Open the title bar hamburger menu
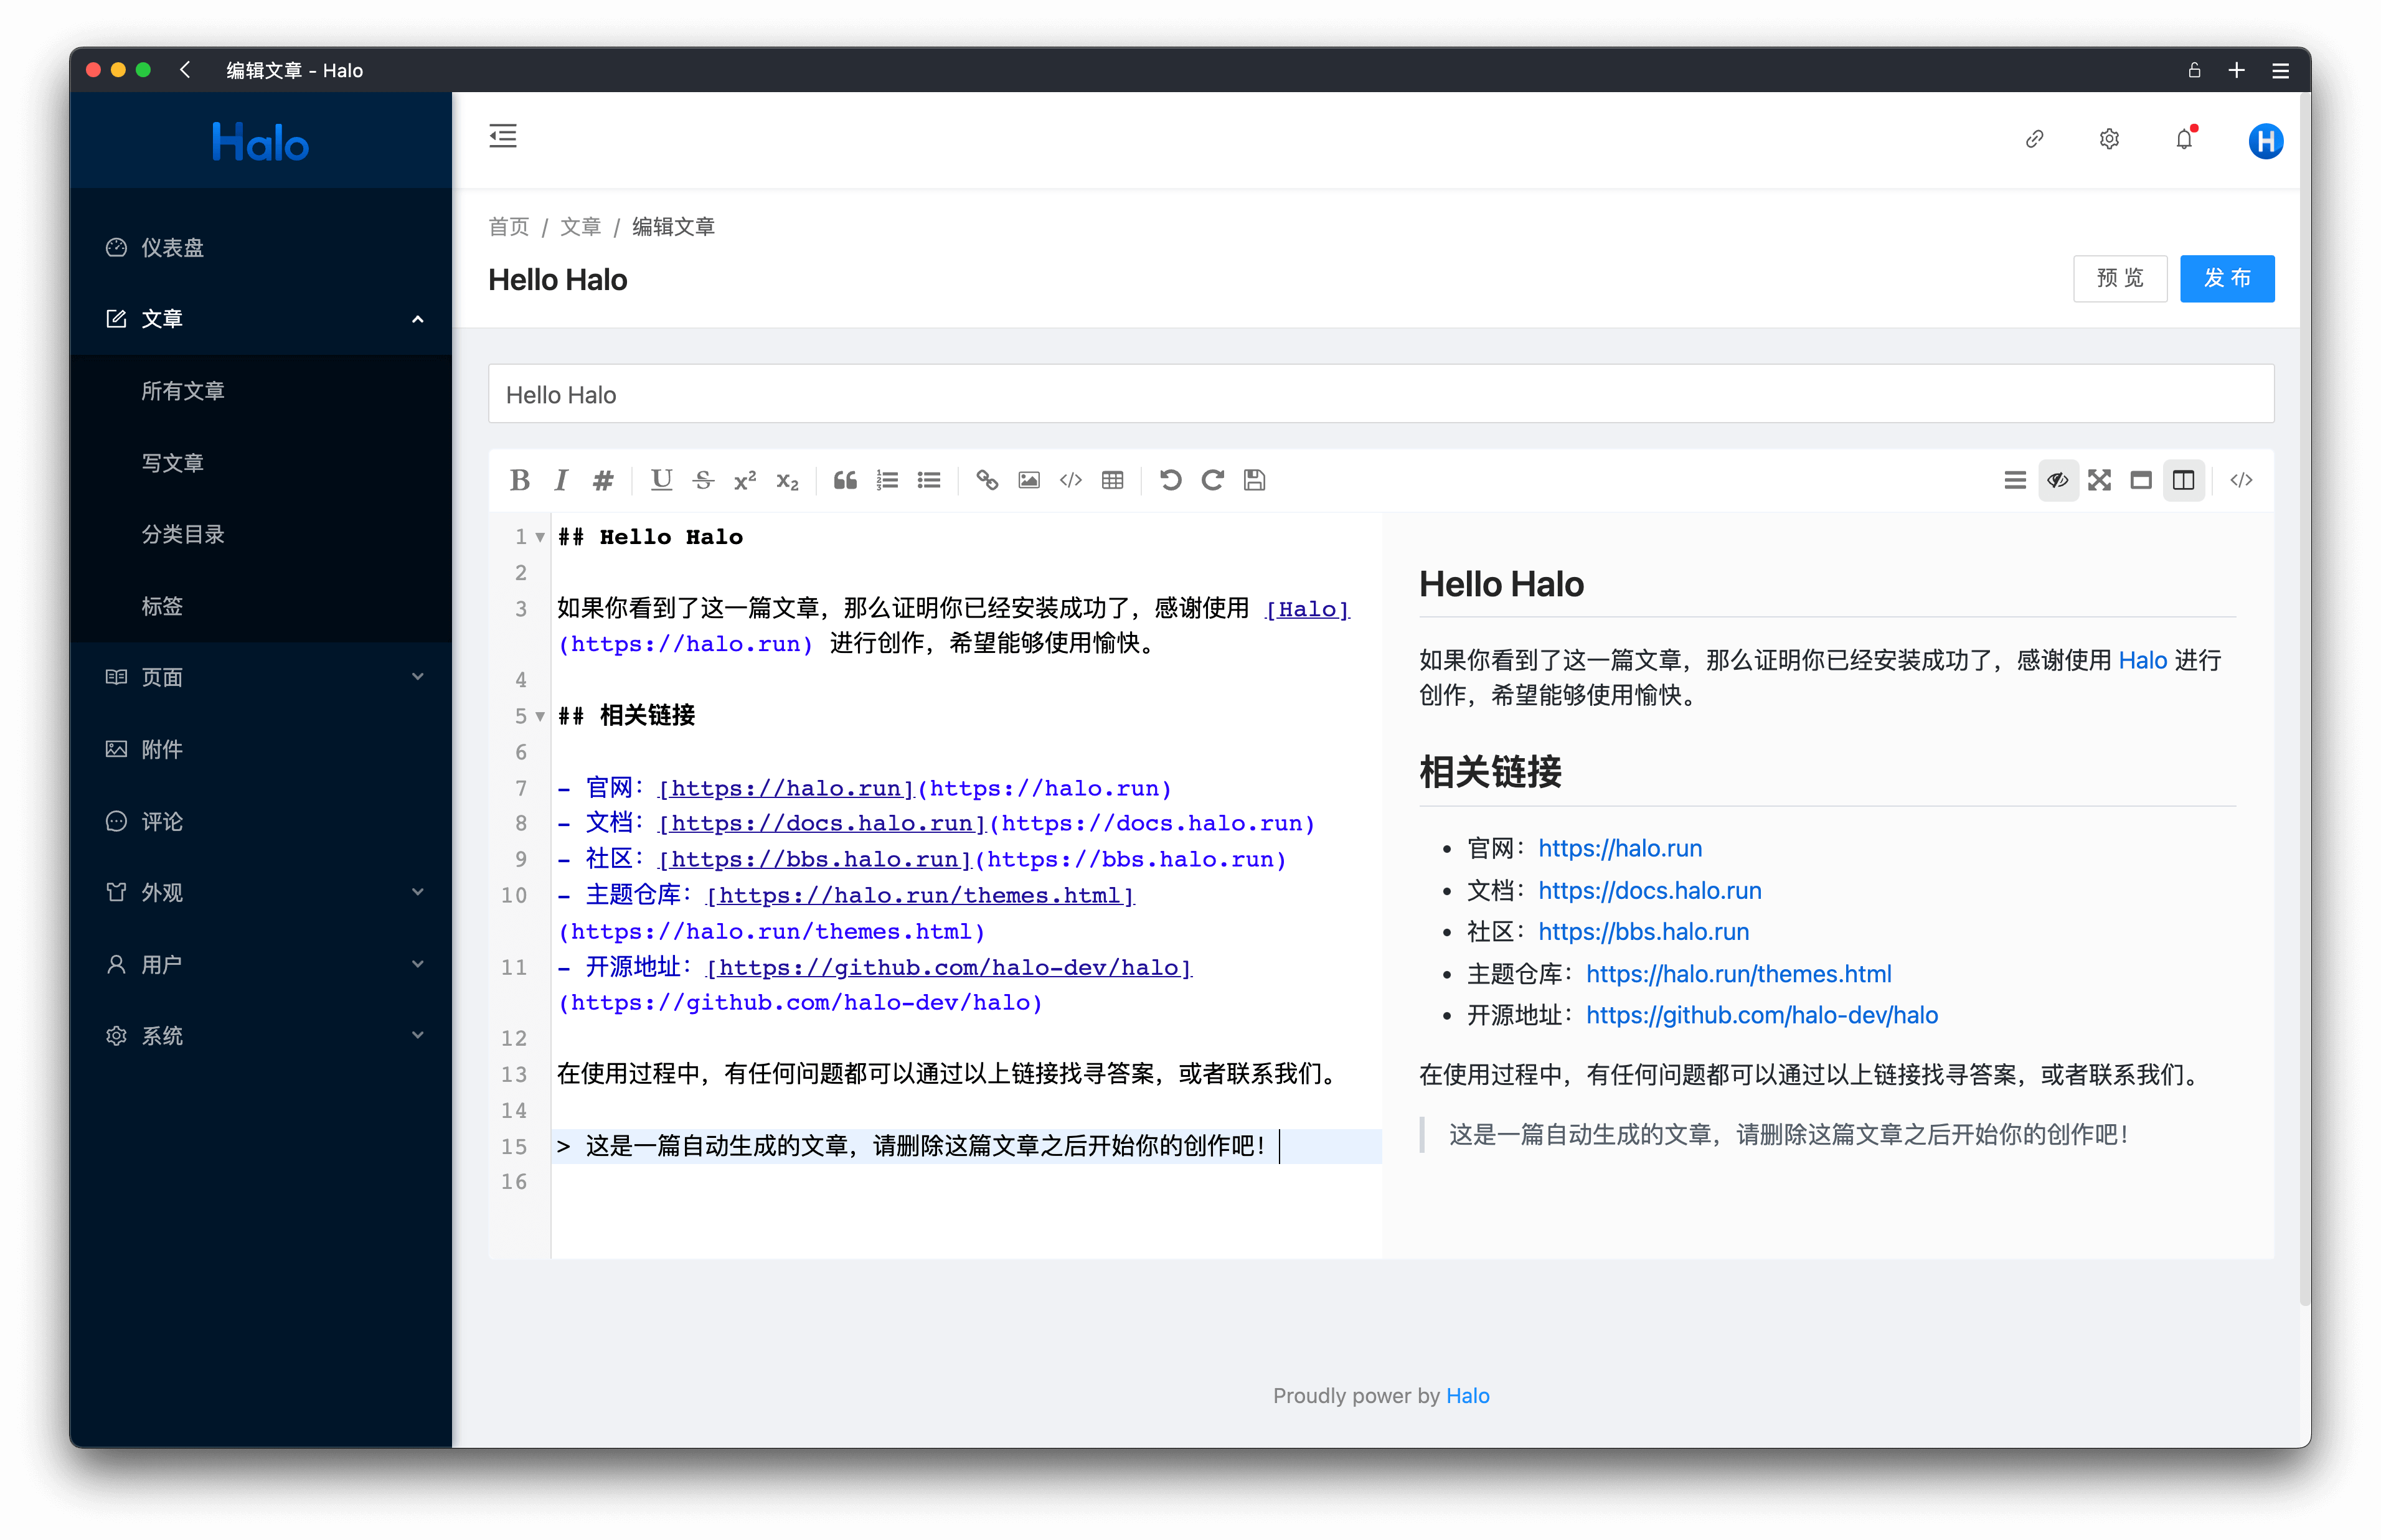Screen dimensions: 2381x1540 [2280, 70]
